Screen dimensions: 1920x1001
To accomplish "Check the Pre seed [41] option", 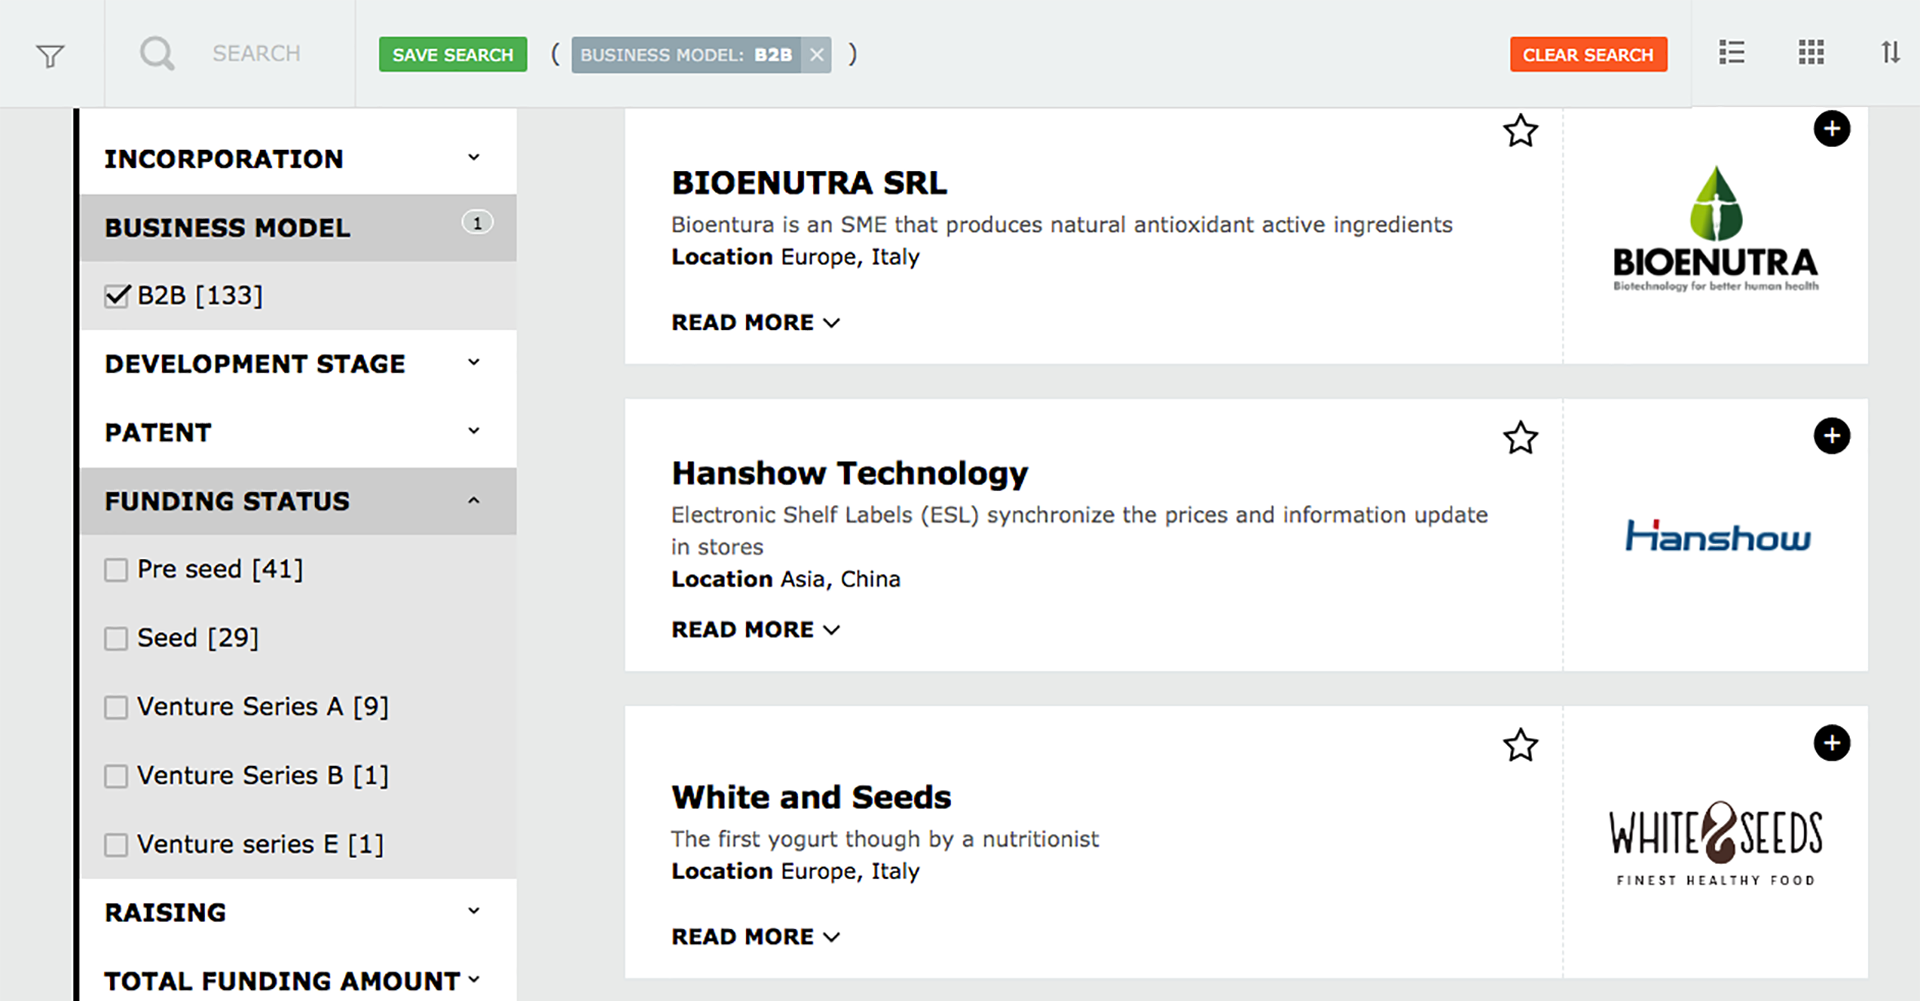I will coord(116,570).
